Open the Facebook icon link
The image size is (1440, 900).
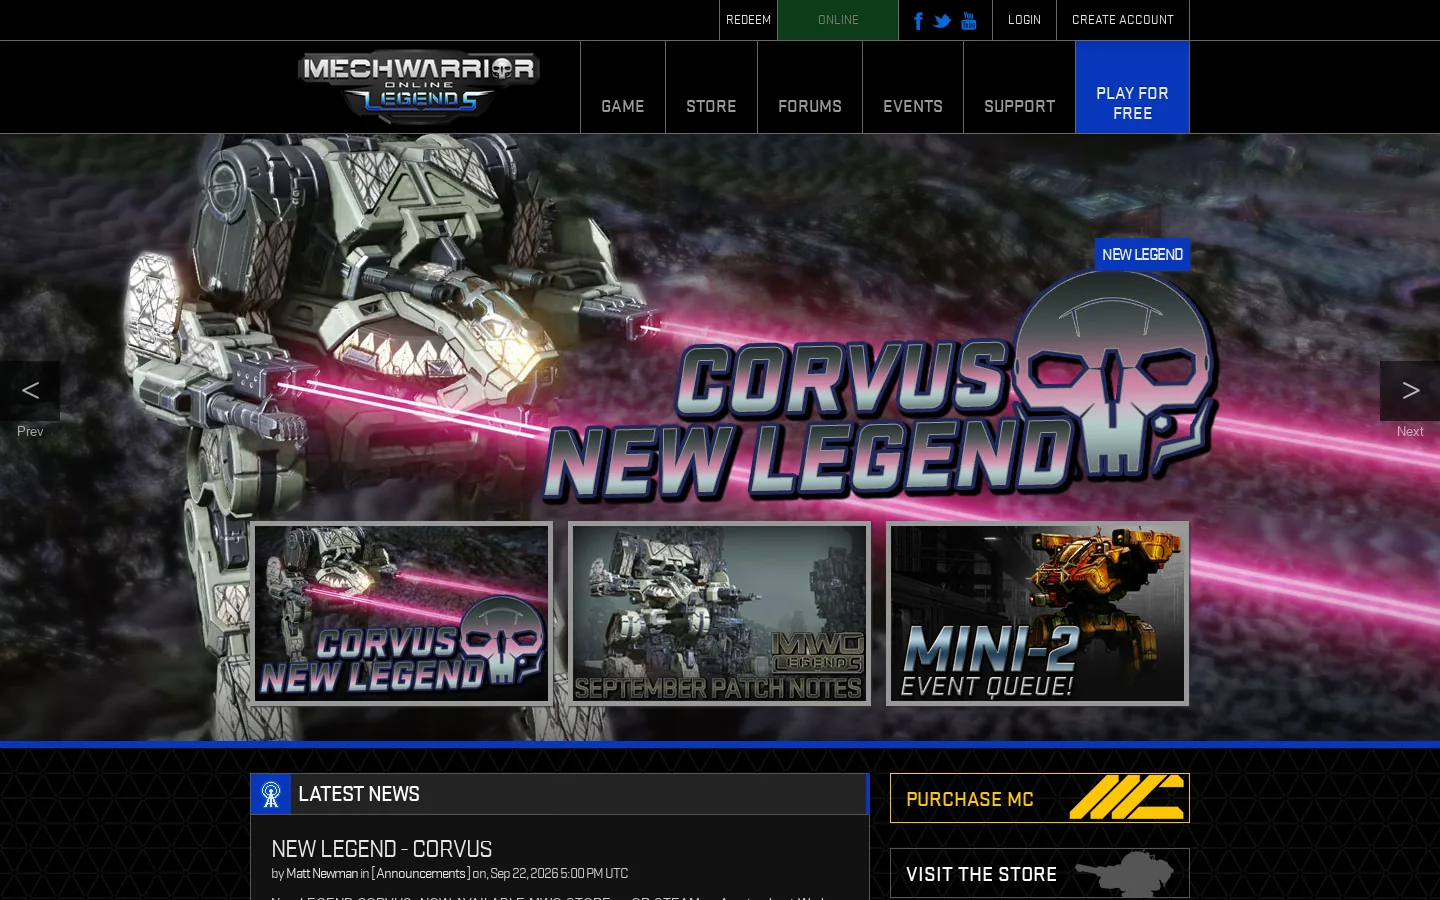click(918, 21)
